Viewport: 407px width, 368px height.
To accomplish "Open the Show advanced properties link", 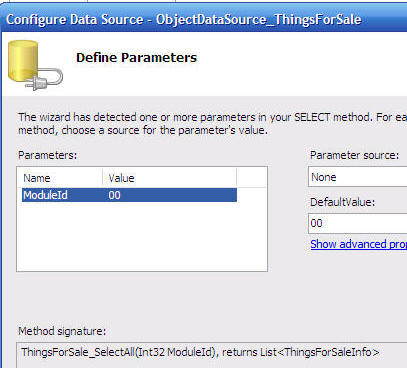I will click(359, 244).
